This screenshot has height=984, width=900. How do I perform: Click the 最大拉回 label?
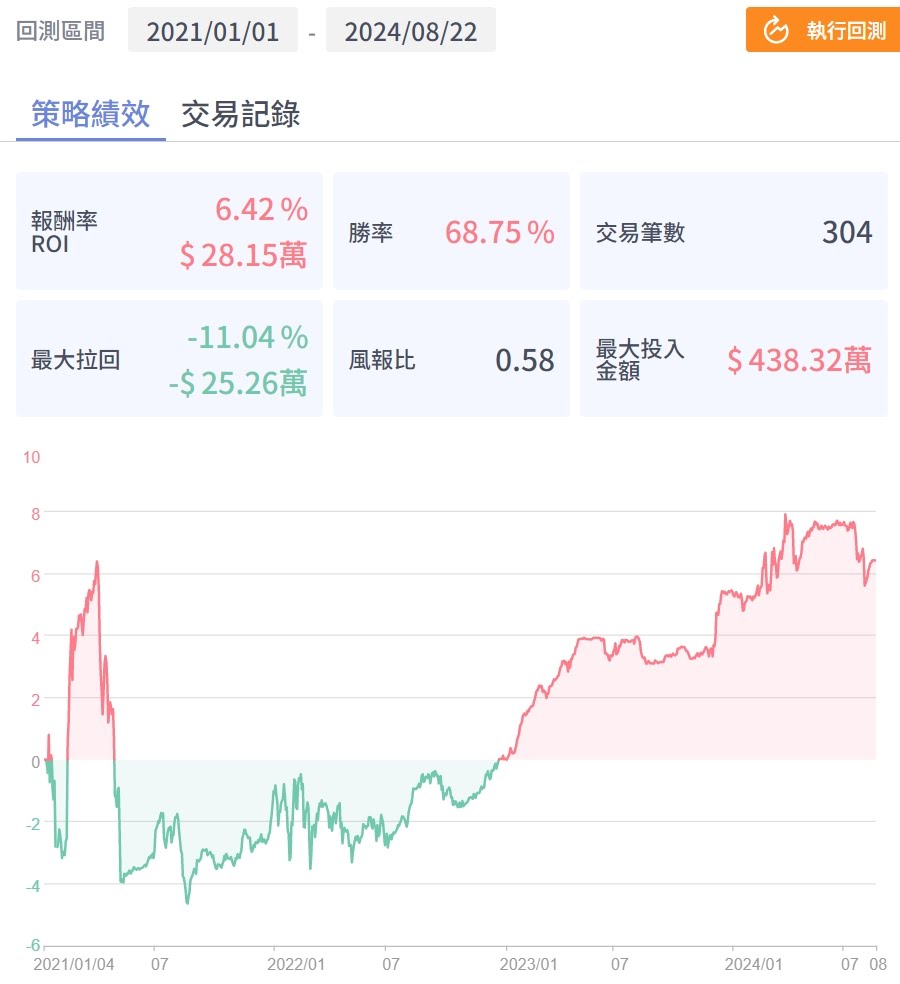click(x=76, y=360)
